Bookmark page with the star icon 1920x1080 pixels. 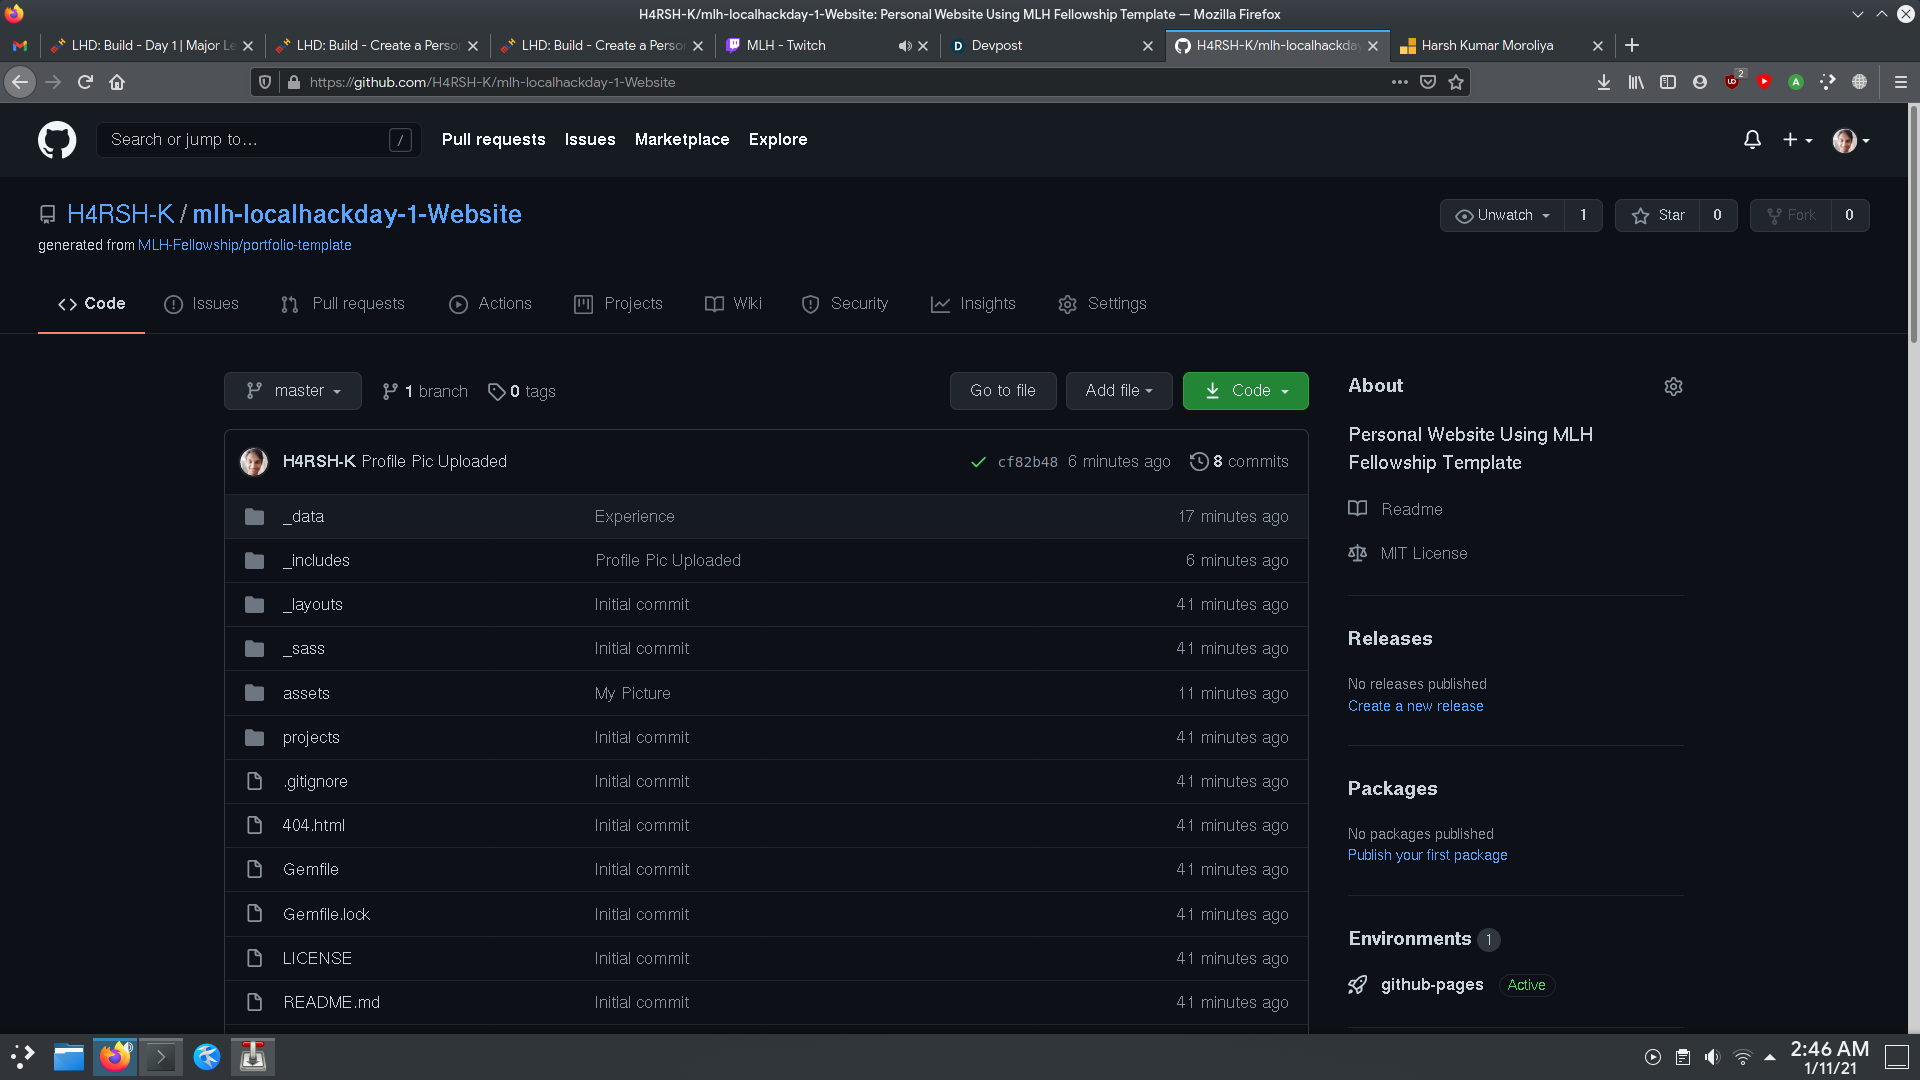(x=1456, y=82)
